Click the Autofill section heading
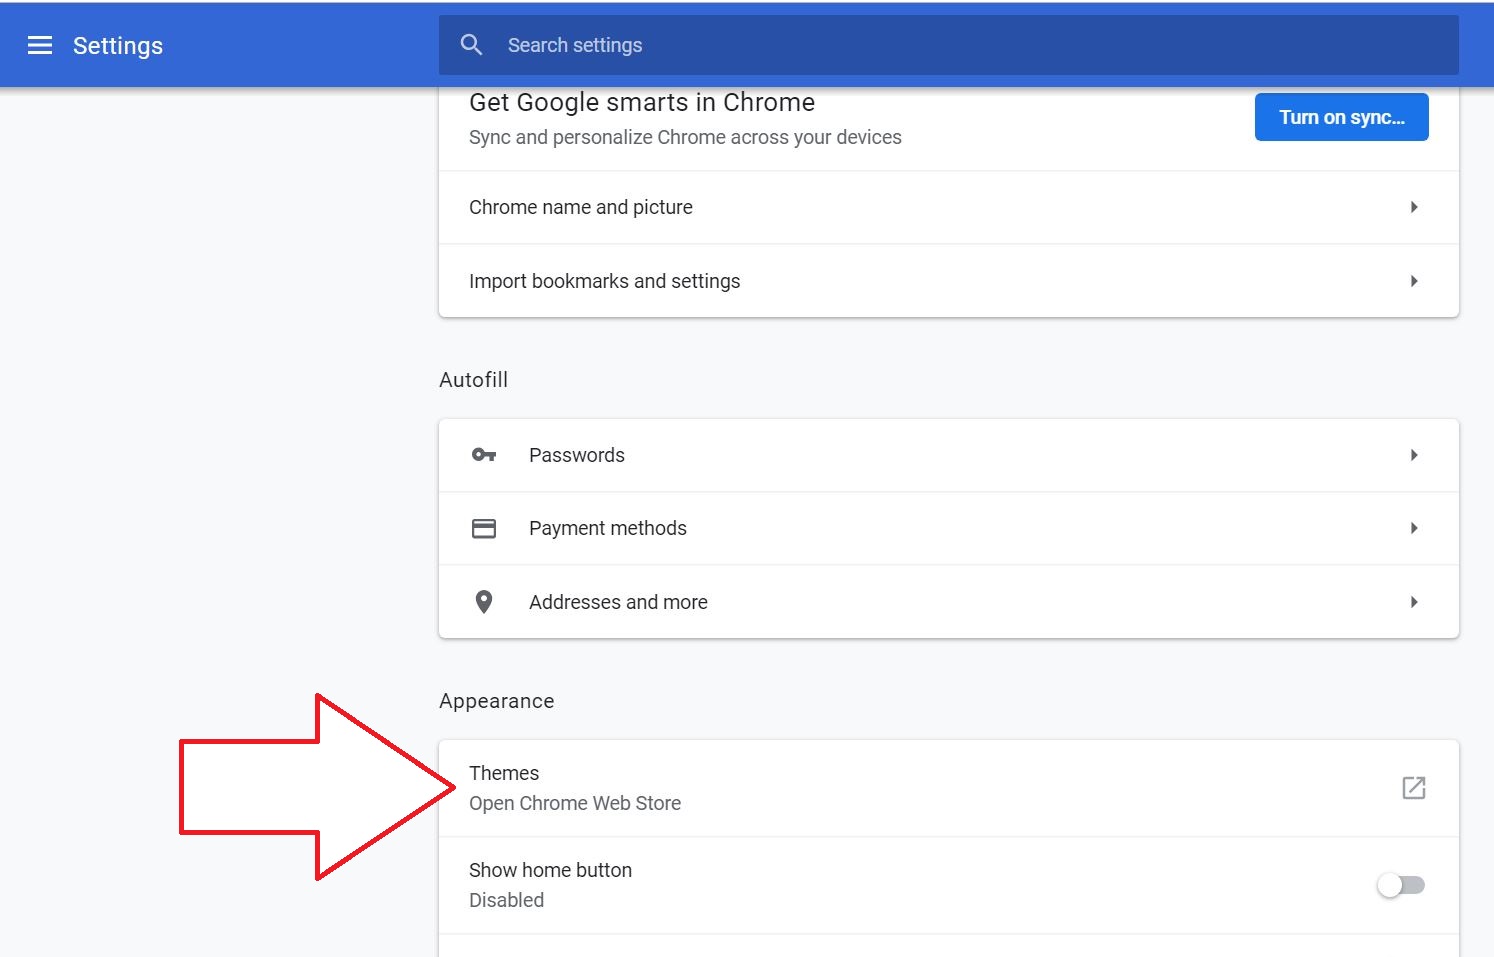This screenshot has width=1494, height=957. click(473, 380)
